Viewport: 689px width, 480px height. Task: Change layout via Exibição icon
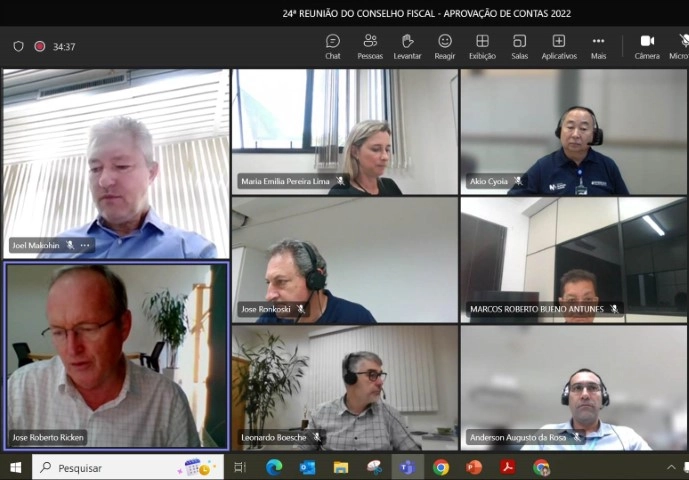click(482, 47)
